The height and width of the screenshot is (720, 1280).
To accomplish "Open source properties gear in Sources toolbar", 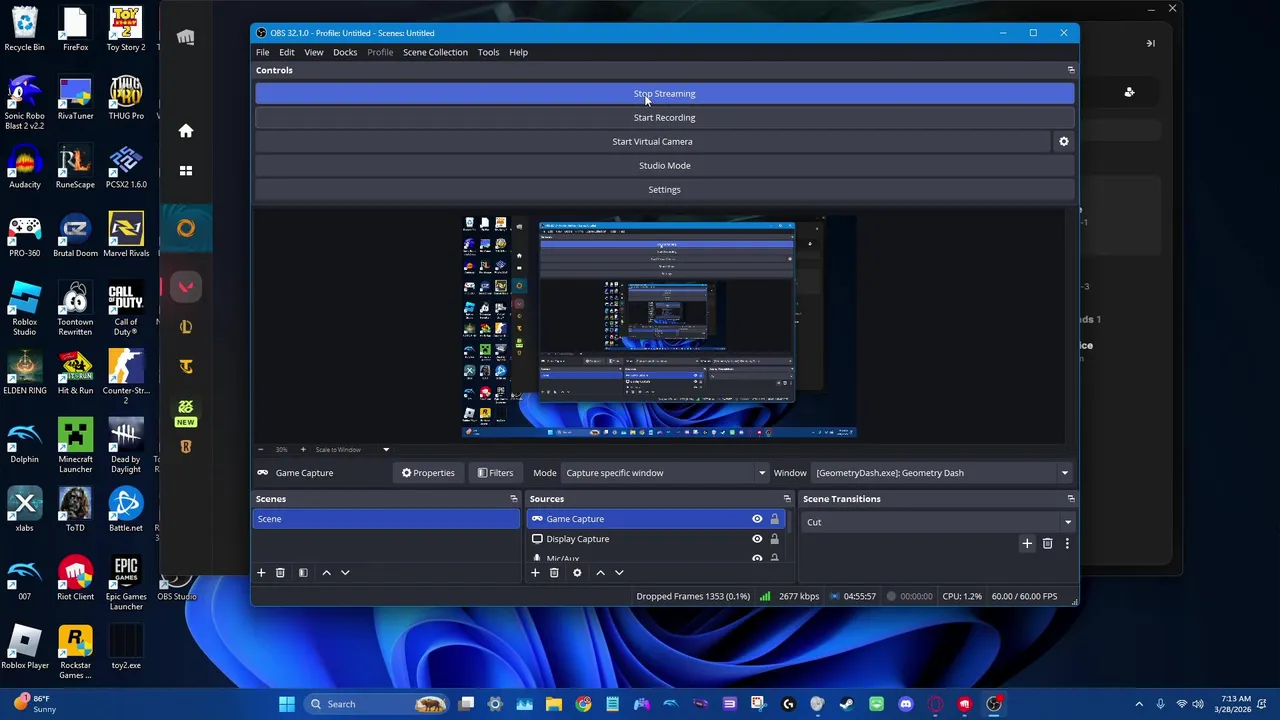I will (577, 573).
